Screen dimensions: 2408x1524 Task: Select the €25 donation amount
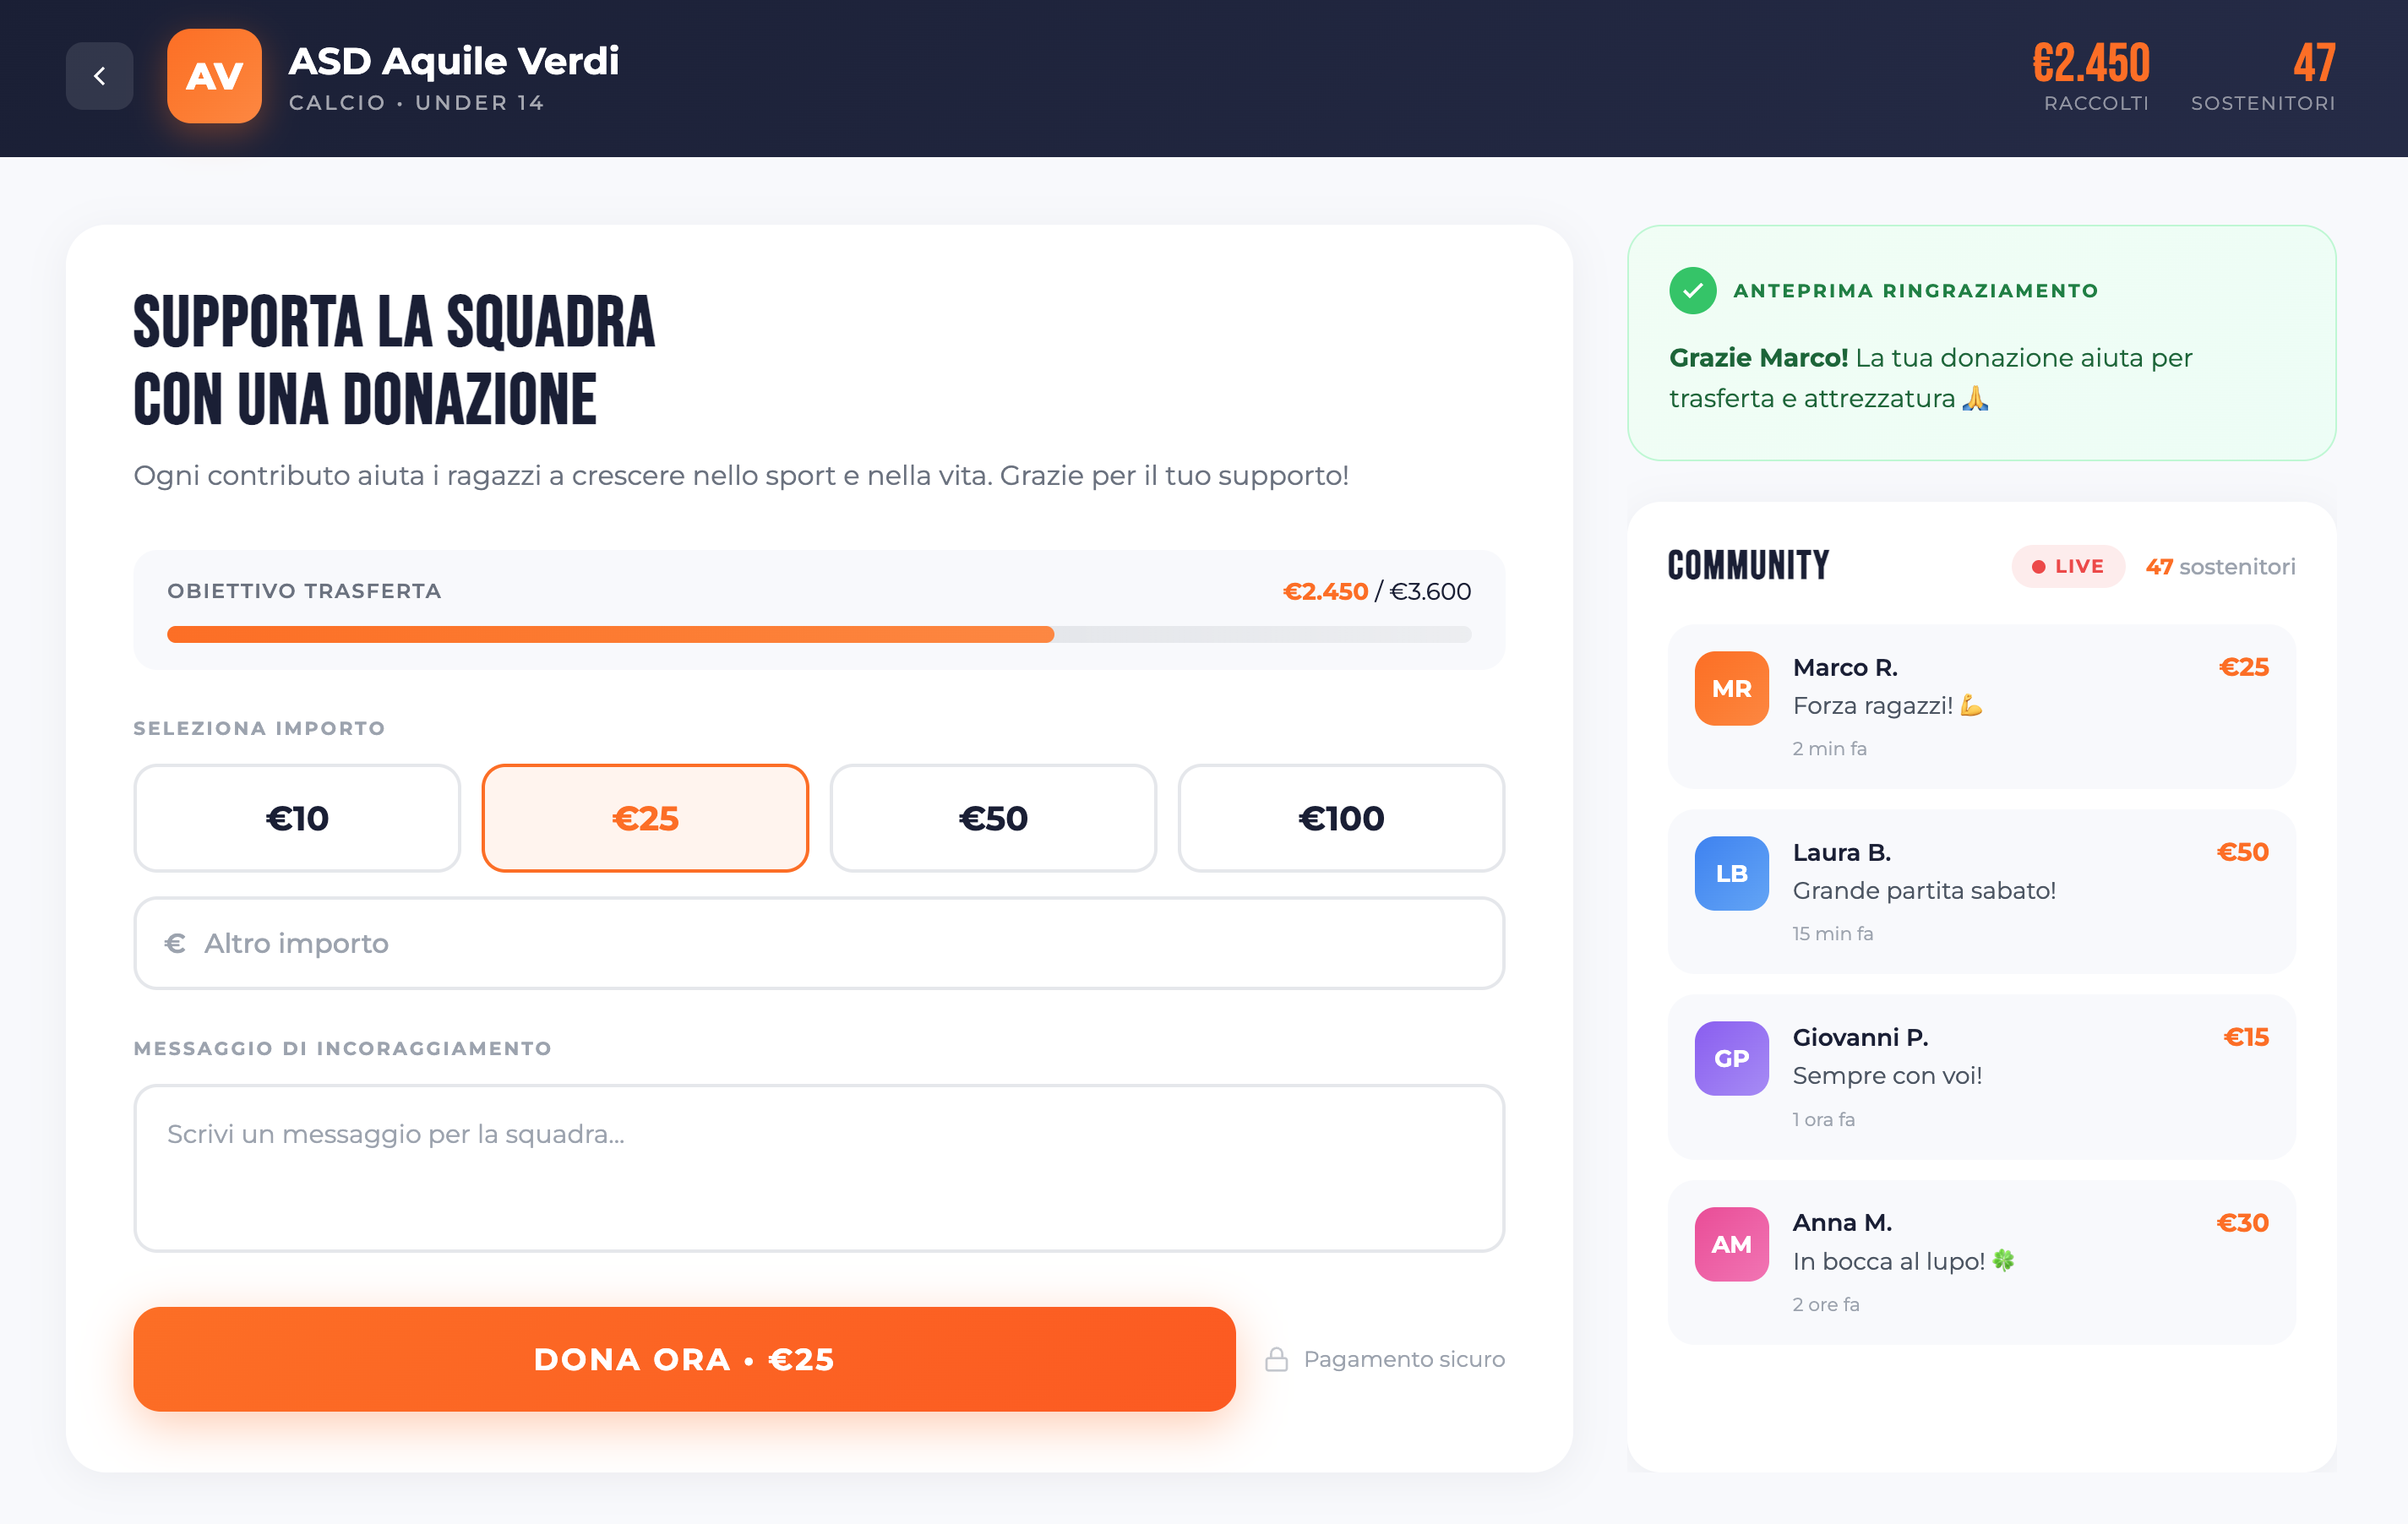click(x=645, y=818)
